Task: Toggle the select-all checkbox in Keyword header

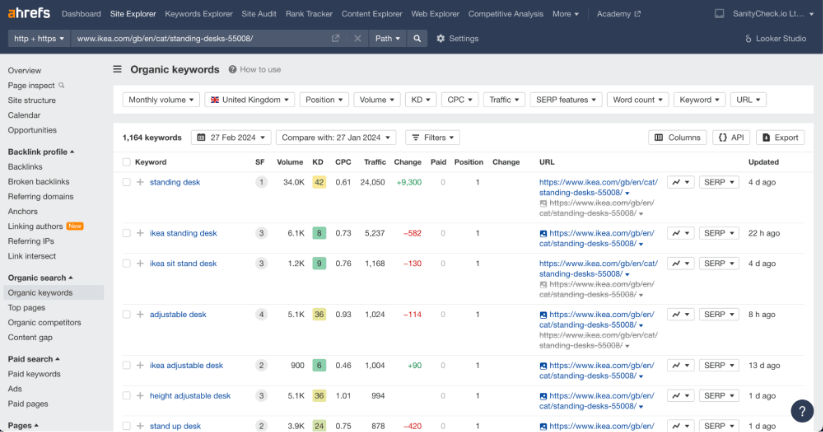Action: click(x=126, y=162)
